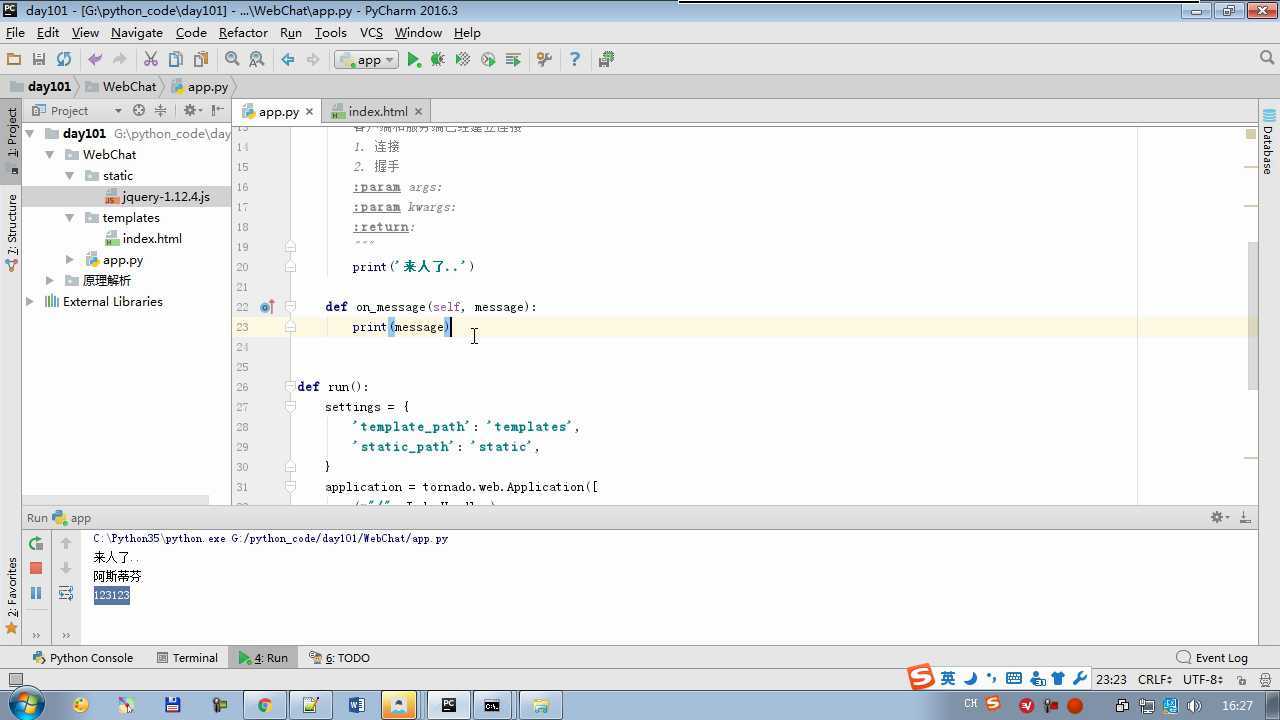The image size is (1280, 720).
Task: Collapse the templates folder node
Action: [x=70, y=217]
